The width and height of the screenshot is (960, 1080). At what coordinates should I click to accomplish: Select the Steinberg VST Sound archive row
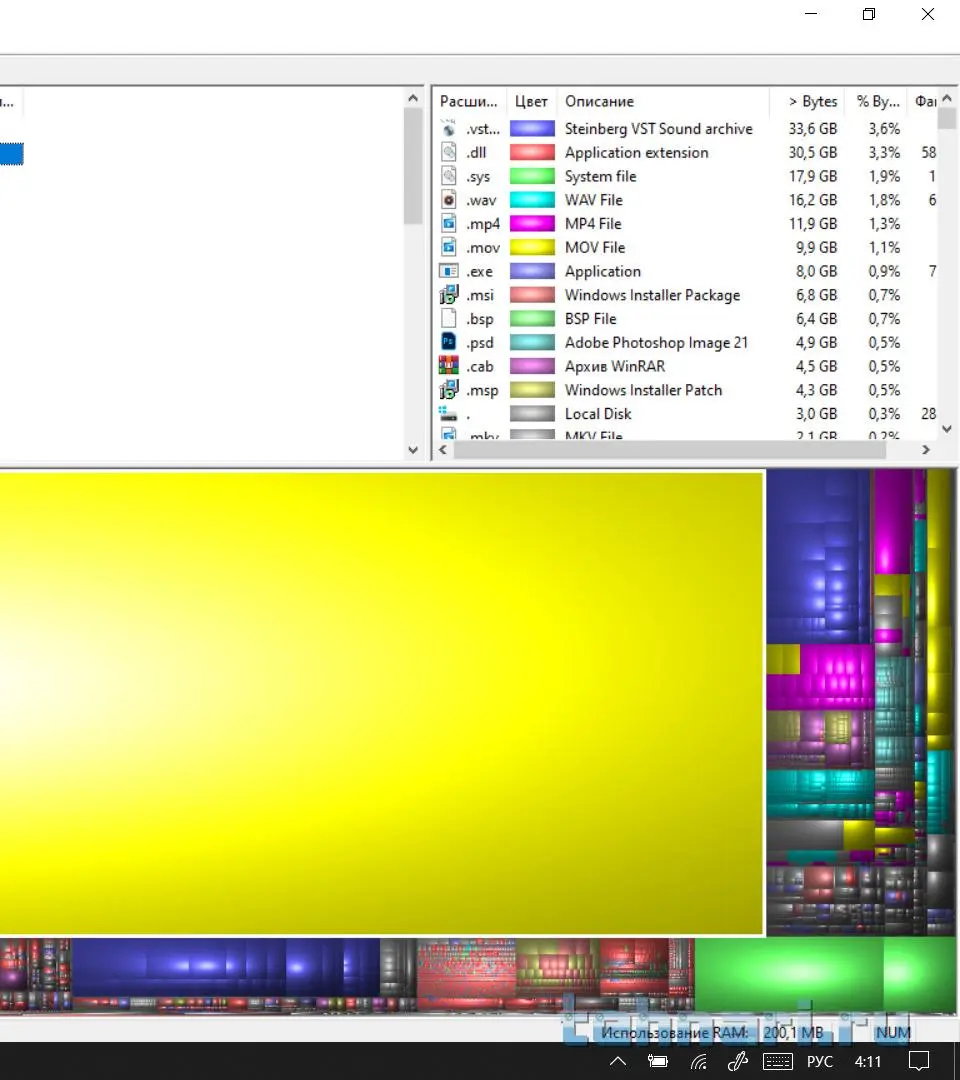[685, 129]
